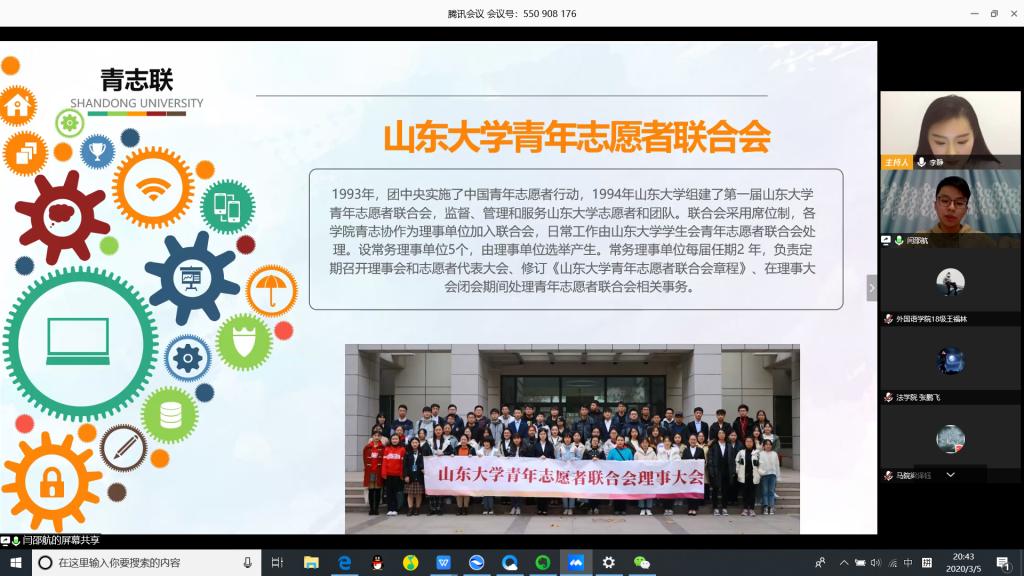Open WeChat from the taskbar
The width and height of the screenshot is (1024, 576).
coord(642,563)
